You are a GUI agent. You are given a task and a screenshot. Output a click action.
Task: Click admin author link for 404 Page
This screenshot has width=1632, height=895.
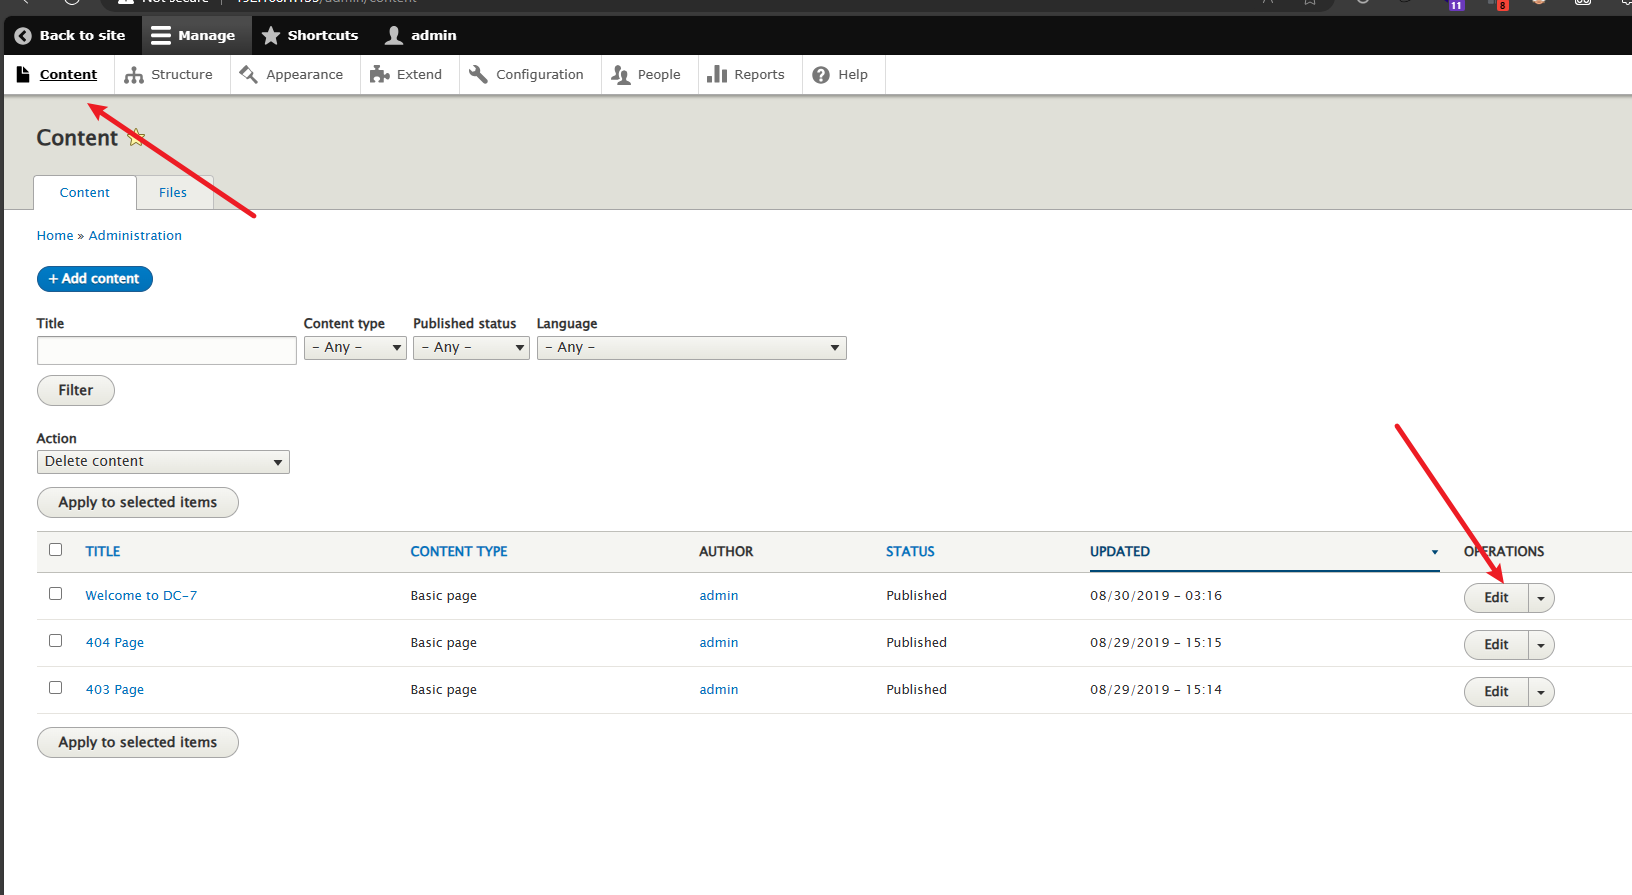click(719, 642)
